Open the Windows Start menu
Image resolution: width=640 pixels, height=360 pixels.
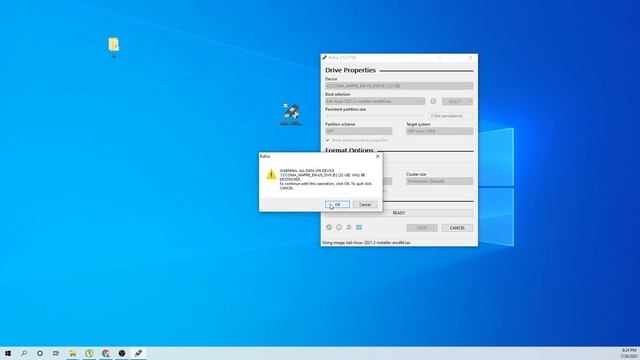(8, 353)
